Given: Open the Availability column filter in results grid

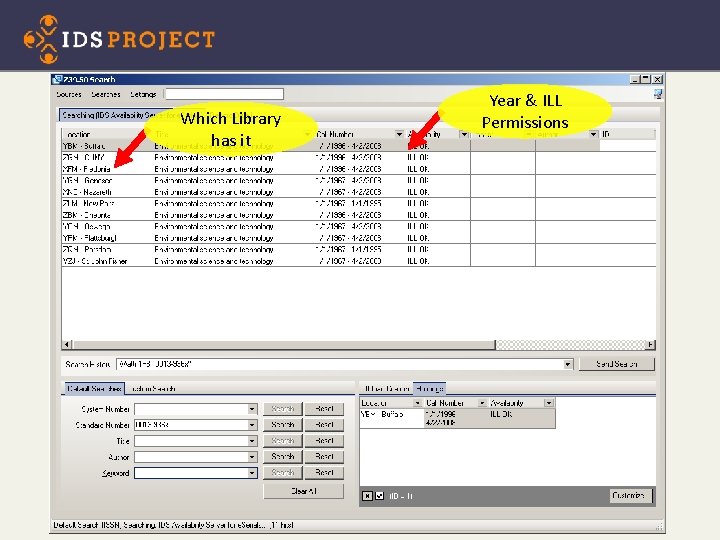Looking at the screenshot, I should [464, 134].
